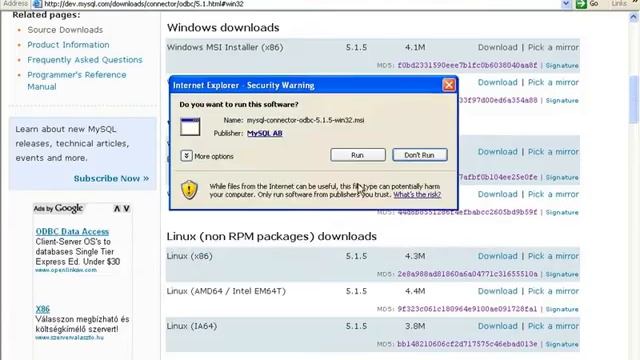The width and height of the screenshot is (640, 360).
Task: Click the page icon in address bar
Action: pyautogui.click(x=37, y=4)
